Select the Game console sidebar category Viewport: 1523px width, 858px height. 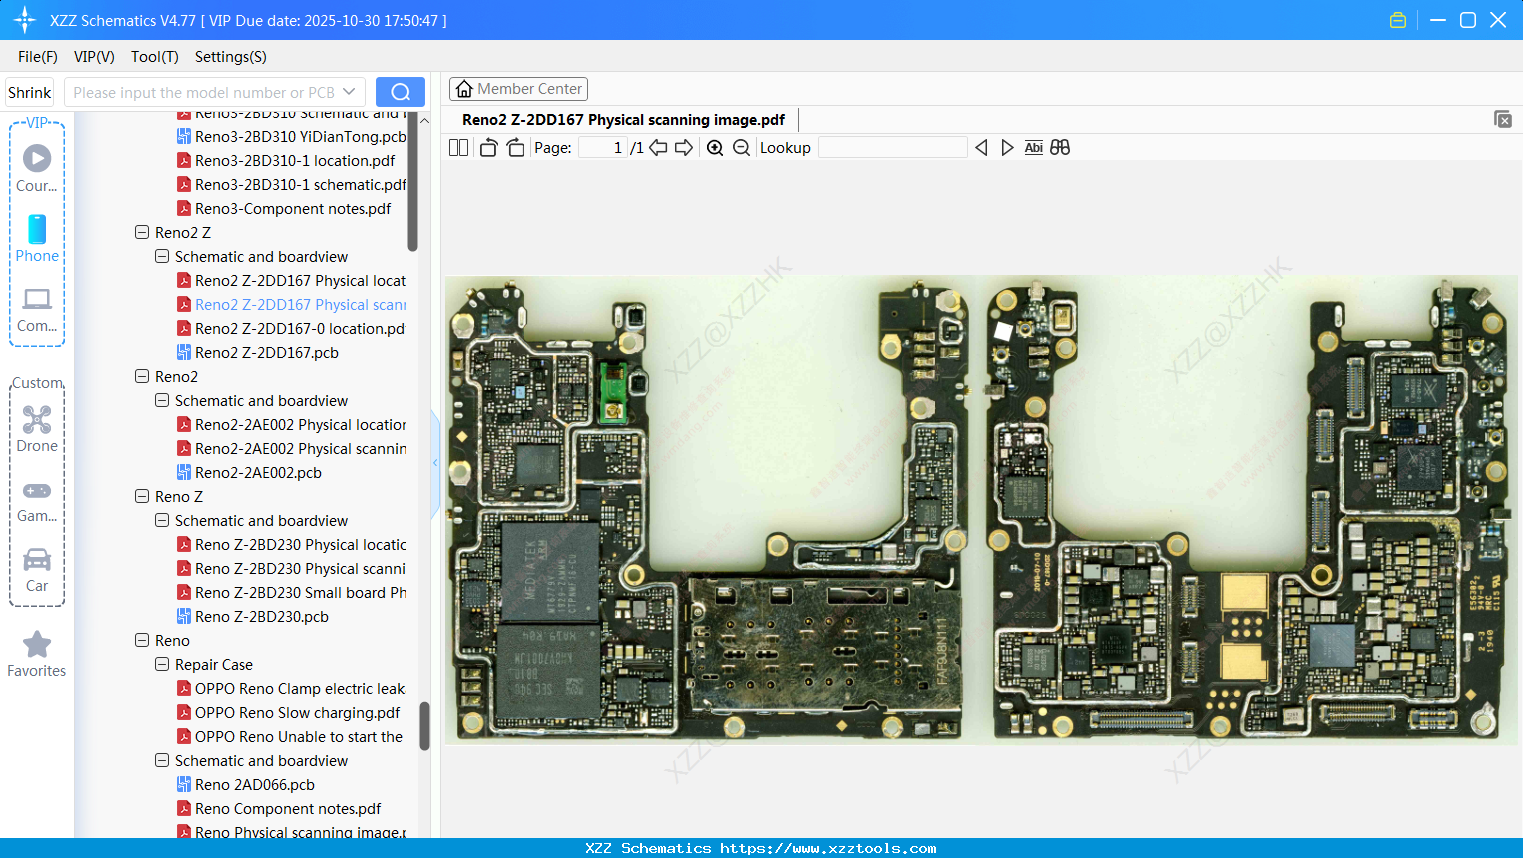[37, 501]
